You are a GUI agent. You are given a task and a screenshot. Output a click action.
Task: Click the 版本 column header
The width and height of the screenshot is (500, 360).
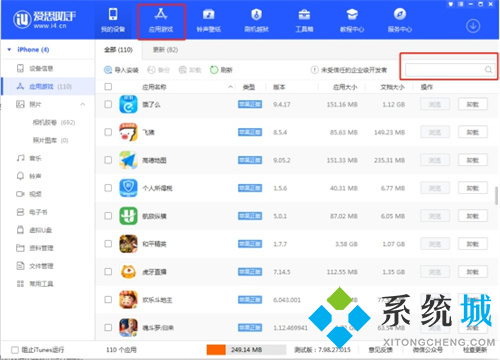click(279, 87)
